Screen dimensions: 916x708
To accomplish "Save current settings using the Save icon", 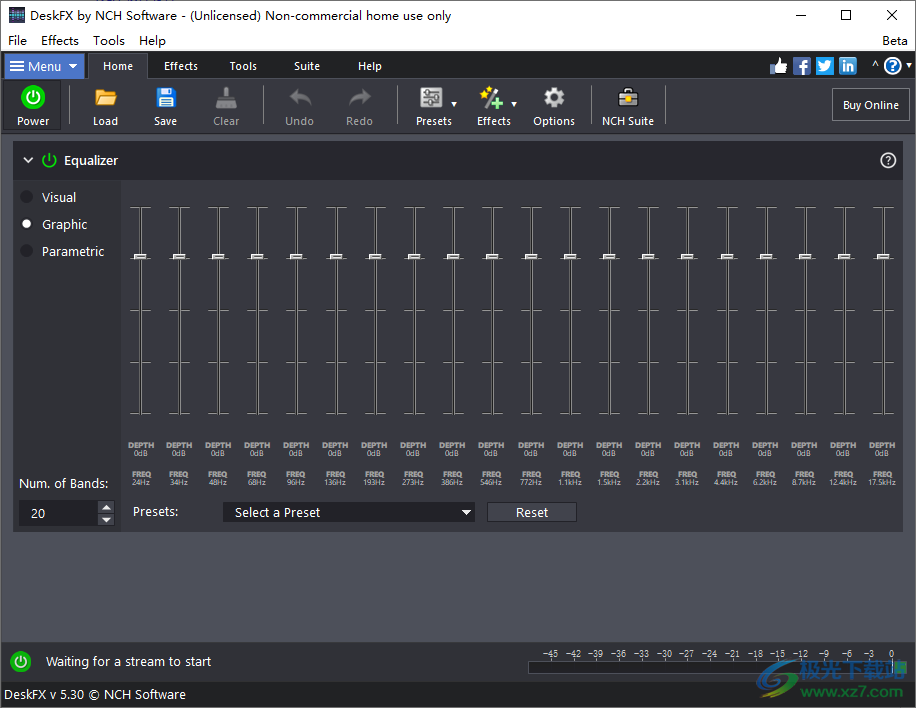I will point(165,97).
